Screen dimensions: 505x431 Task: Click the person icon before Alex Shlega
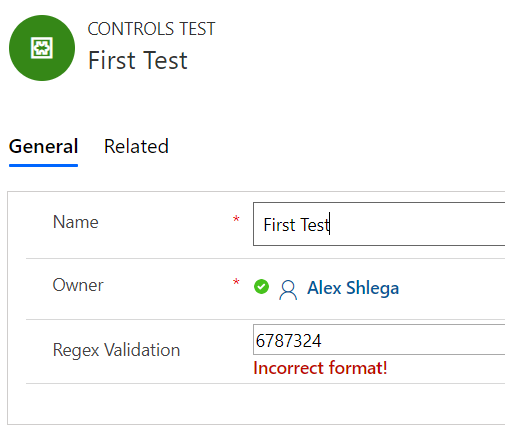tap(288, 290)
